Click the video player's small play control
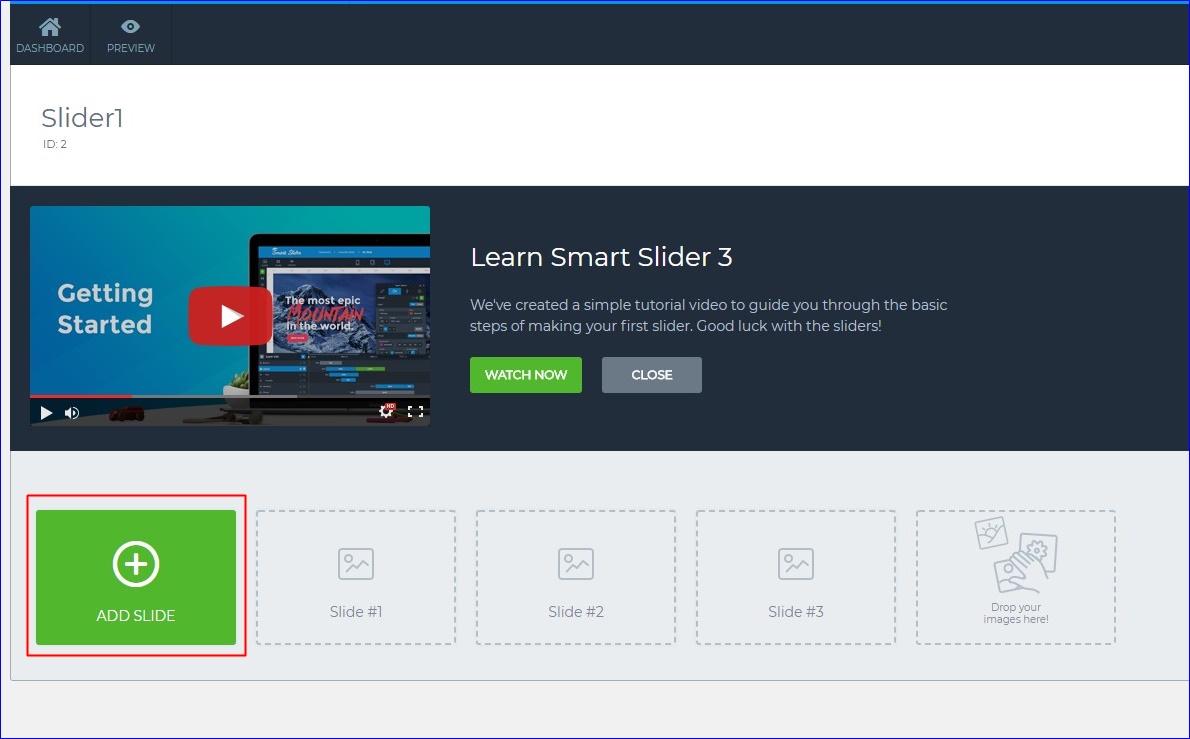The width and height of the screenshot is (1190, 739). pyautogui.click(x=46, y=413)
